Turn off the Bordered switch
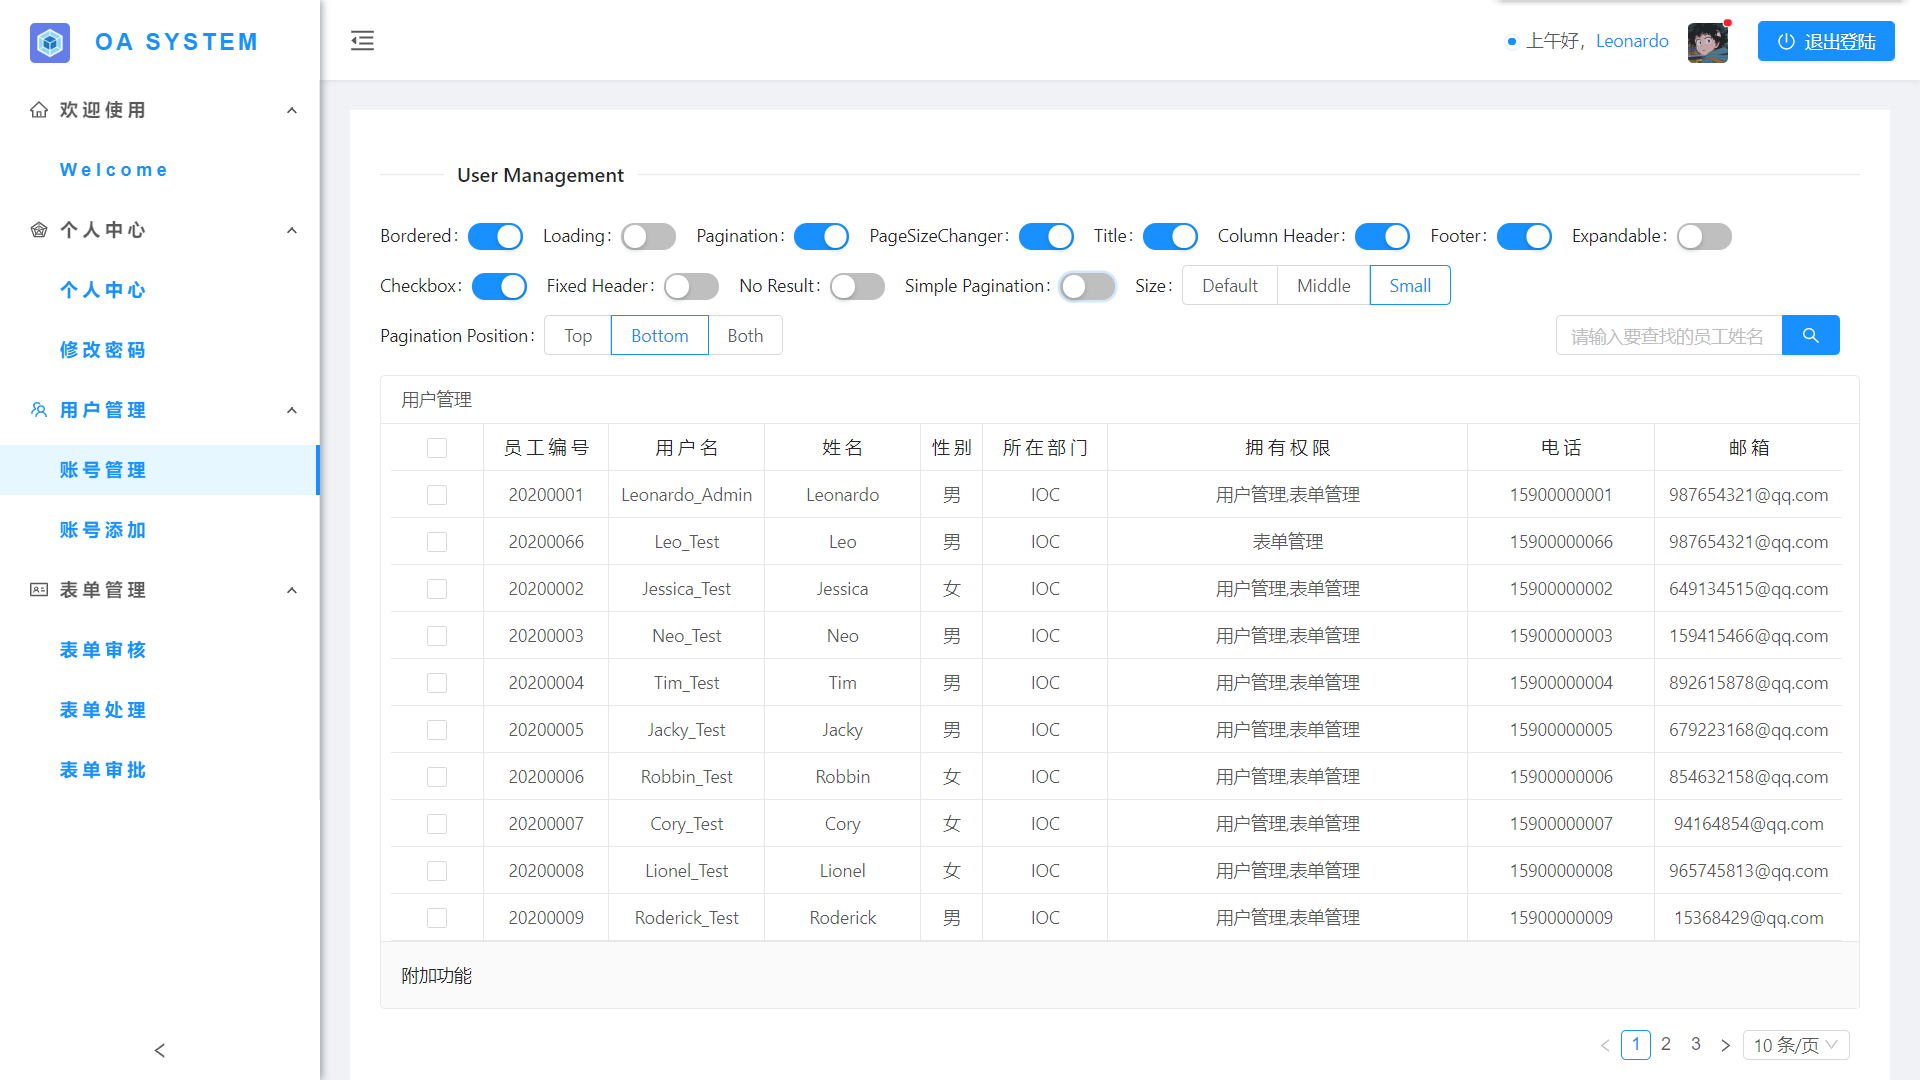 click(495, 236)
